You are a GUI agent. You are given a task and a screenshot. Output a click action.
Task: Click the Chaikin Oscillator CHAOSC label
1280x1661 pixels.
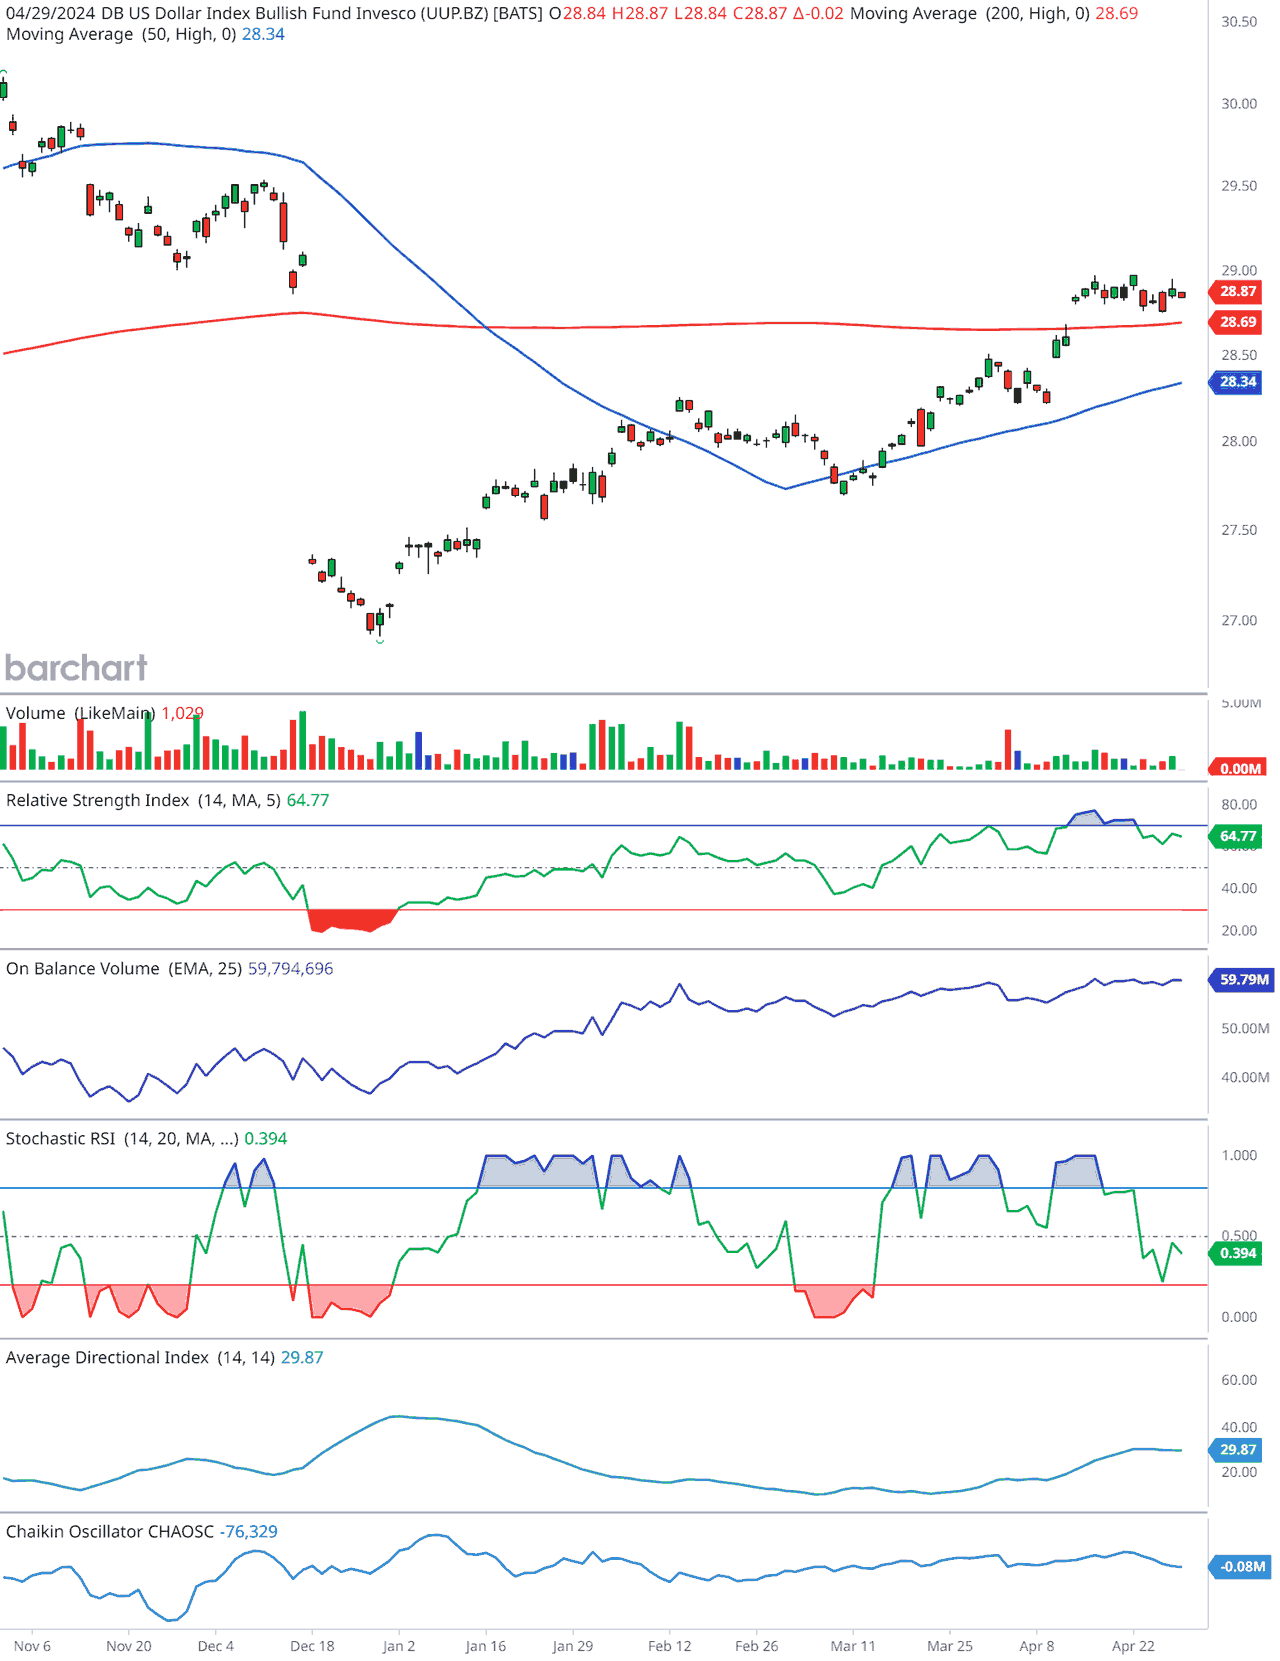110,1531
